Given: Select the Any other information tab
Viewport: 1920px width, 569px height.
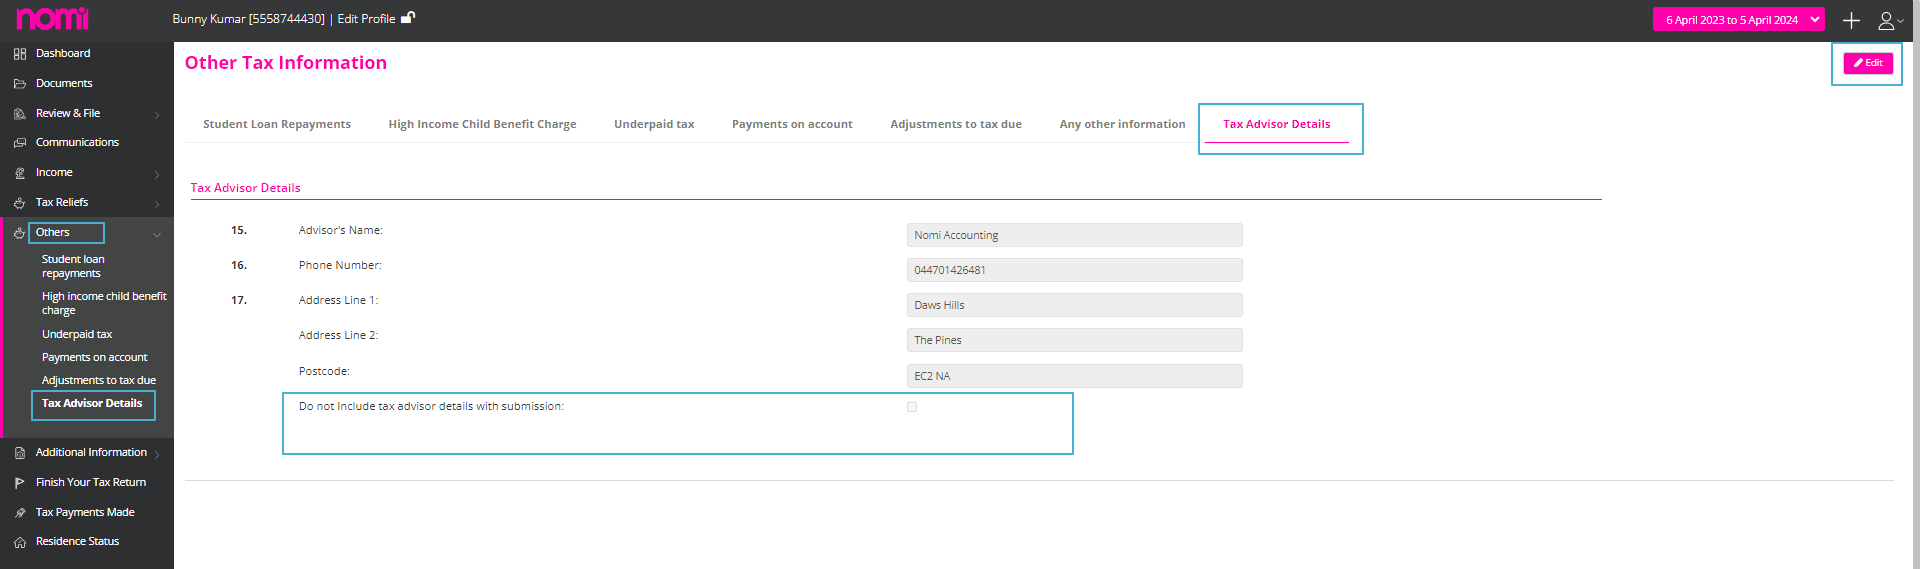Looking at the screenshot, I should coord(1122,124).
